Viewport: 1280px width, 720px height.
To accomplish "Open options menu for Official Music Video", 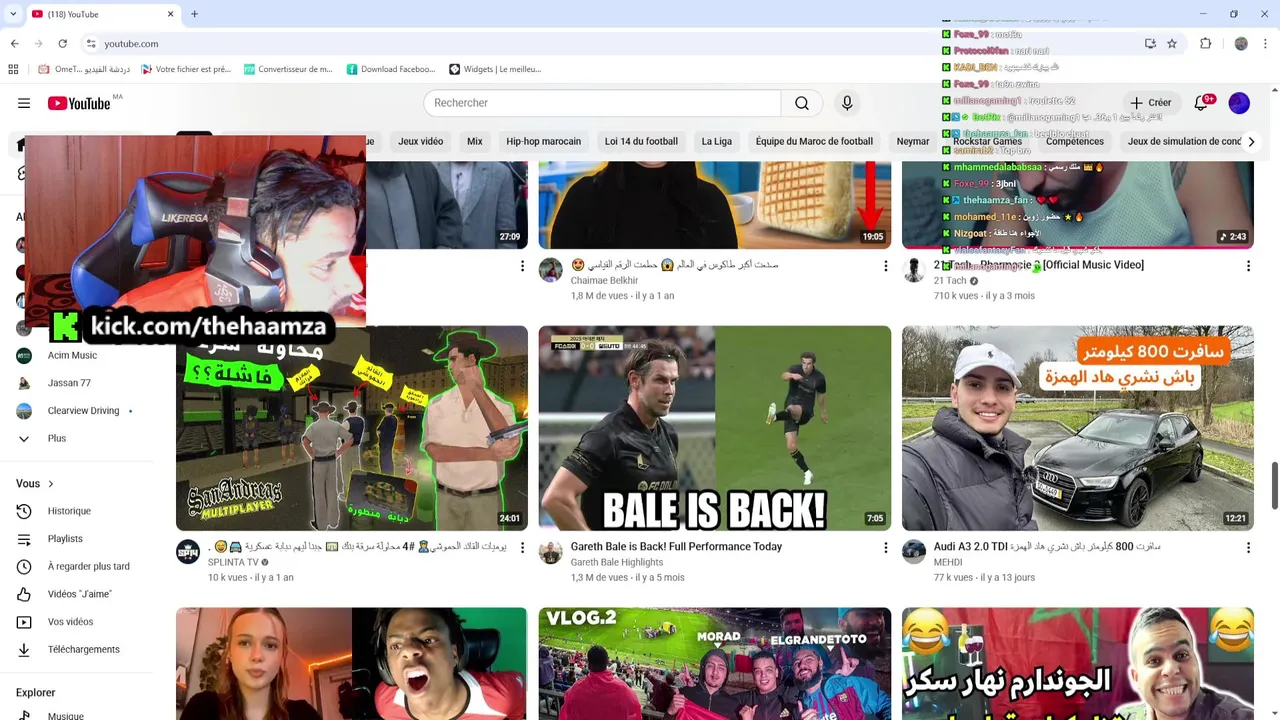I will [1248, 266].
